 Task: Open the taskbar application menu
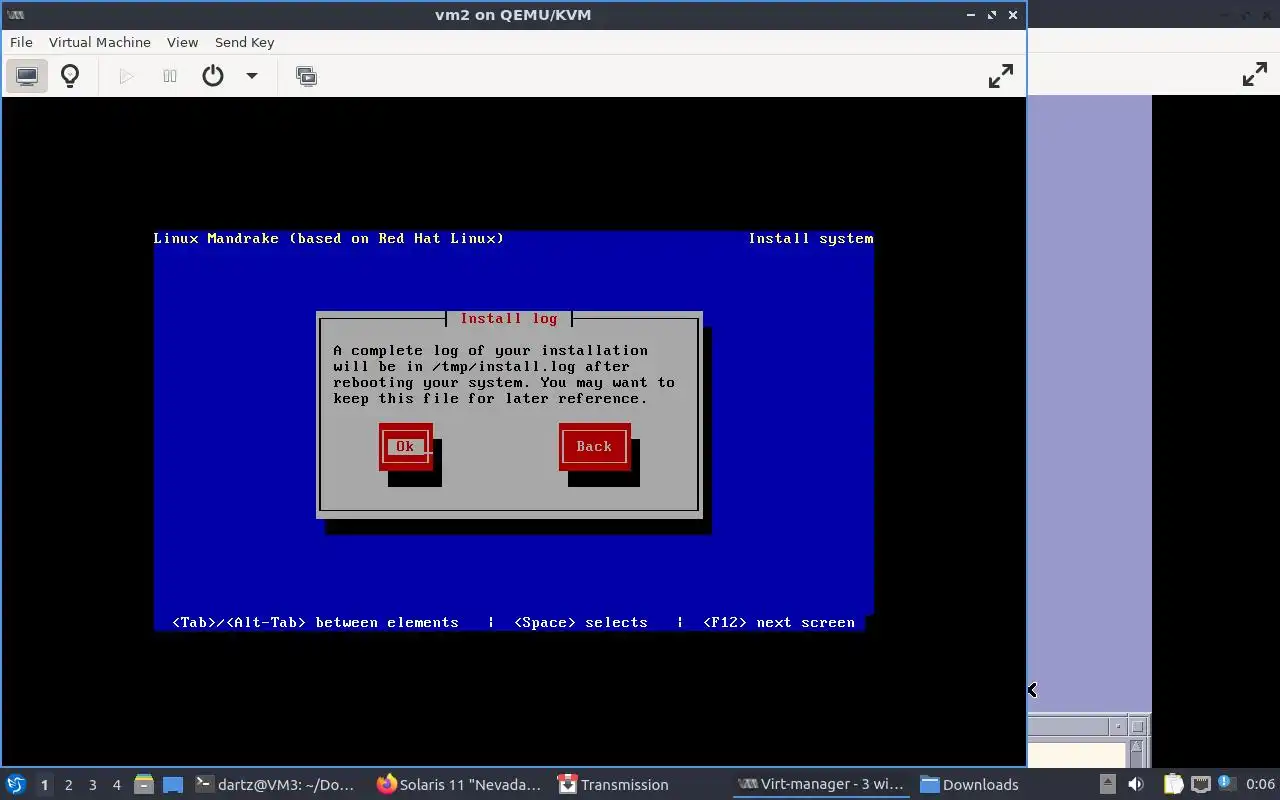tap(15, 785)
